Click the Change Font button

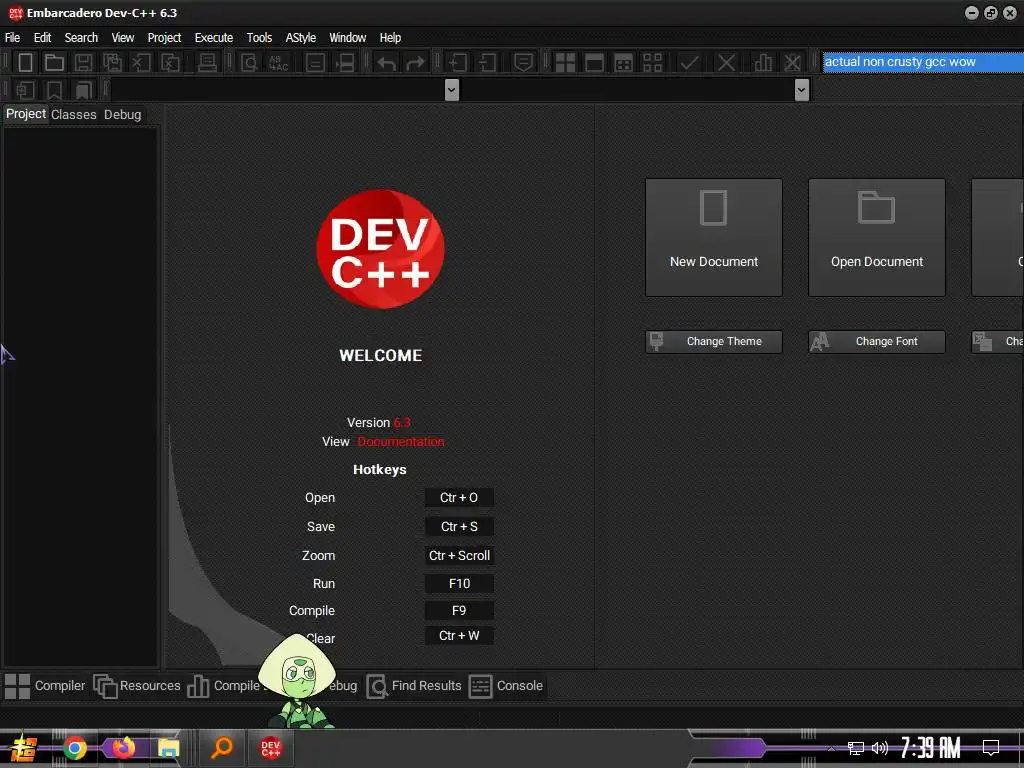(876, 342)
